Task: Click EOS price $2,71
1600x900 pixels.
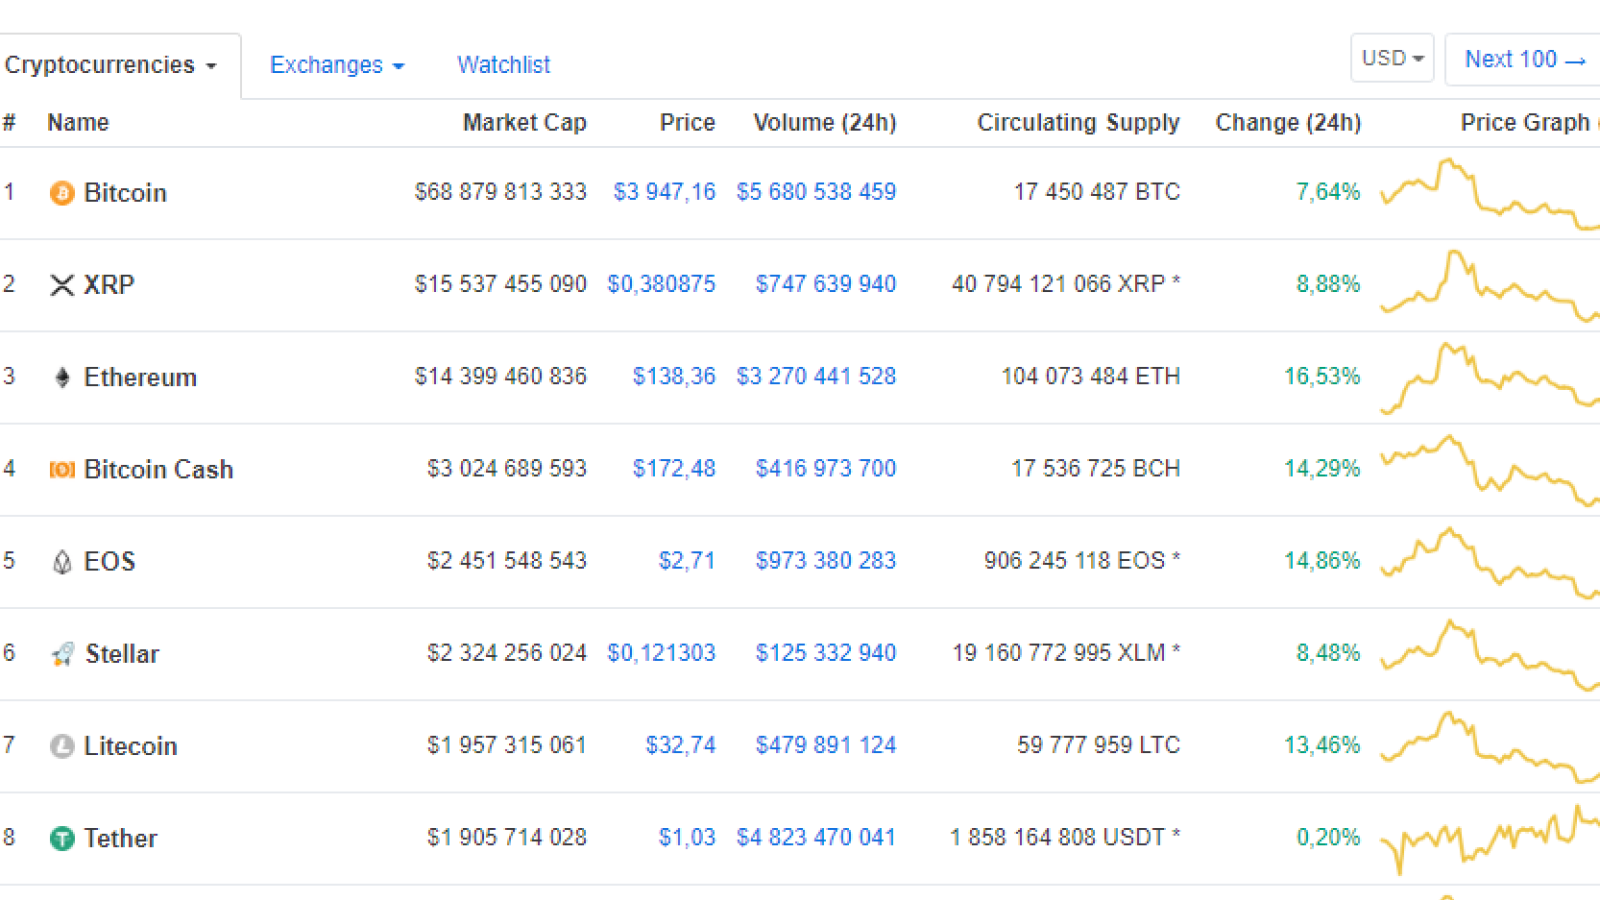Action: (x=687, y=561)
